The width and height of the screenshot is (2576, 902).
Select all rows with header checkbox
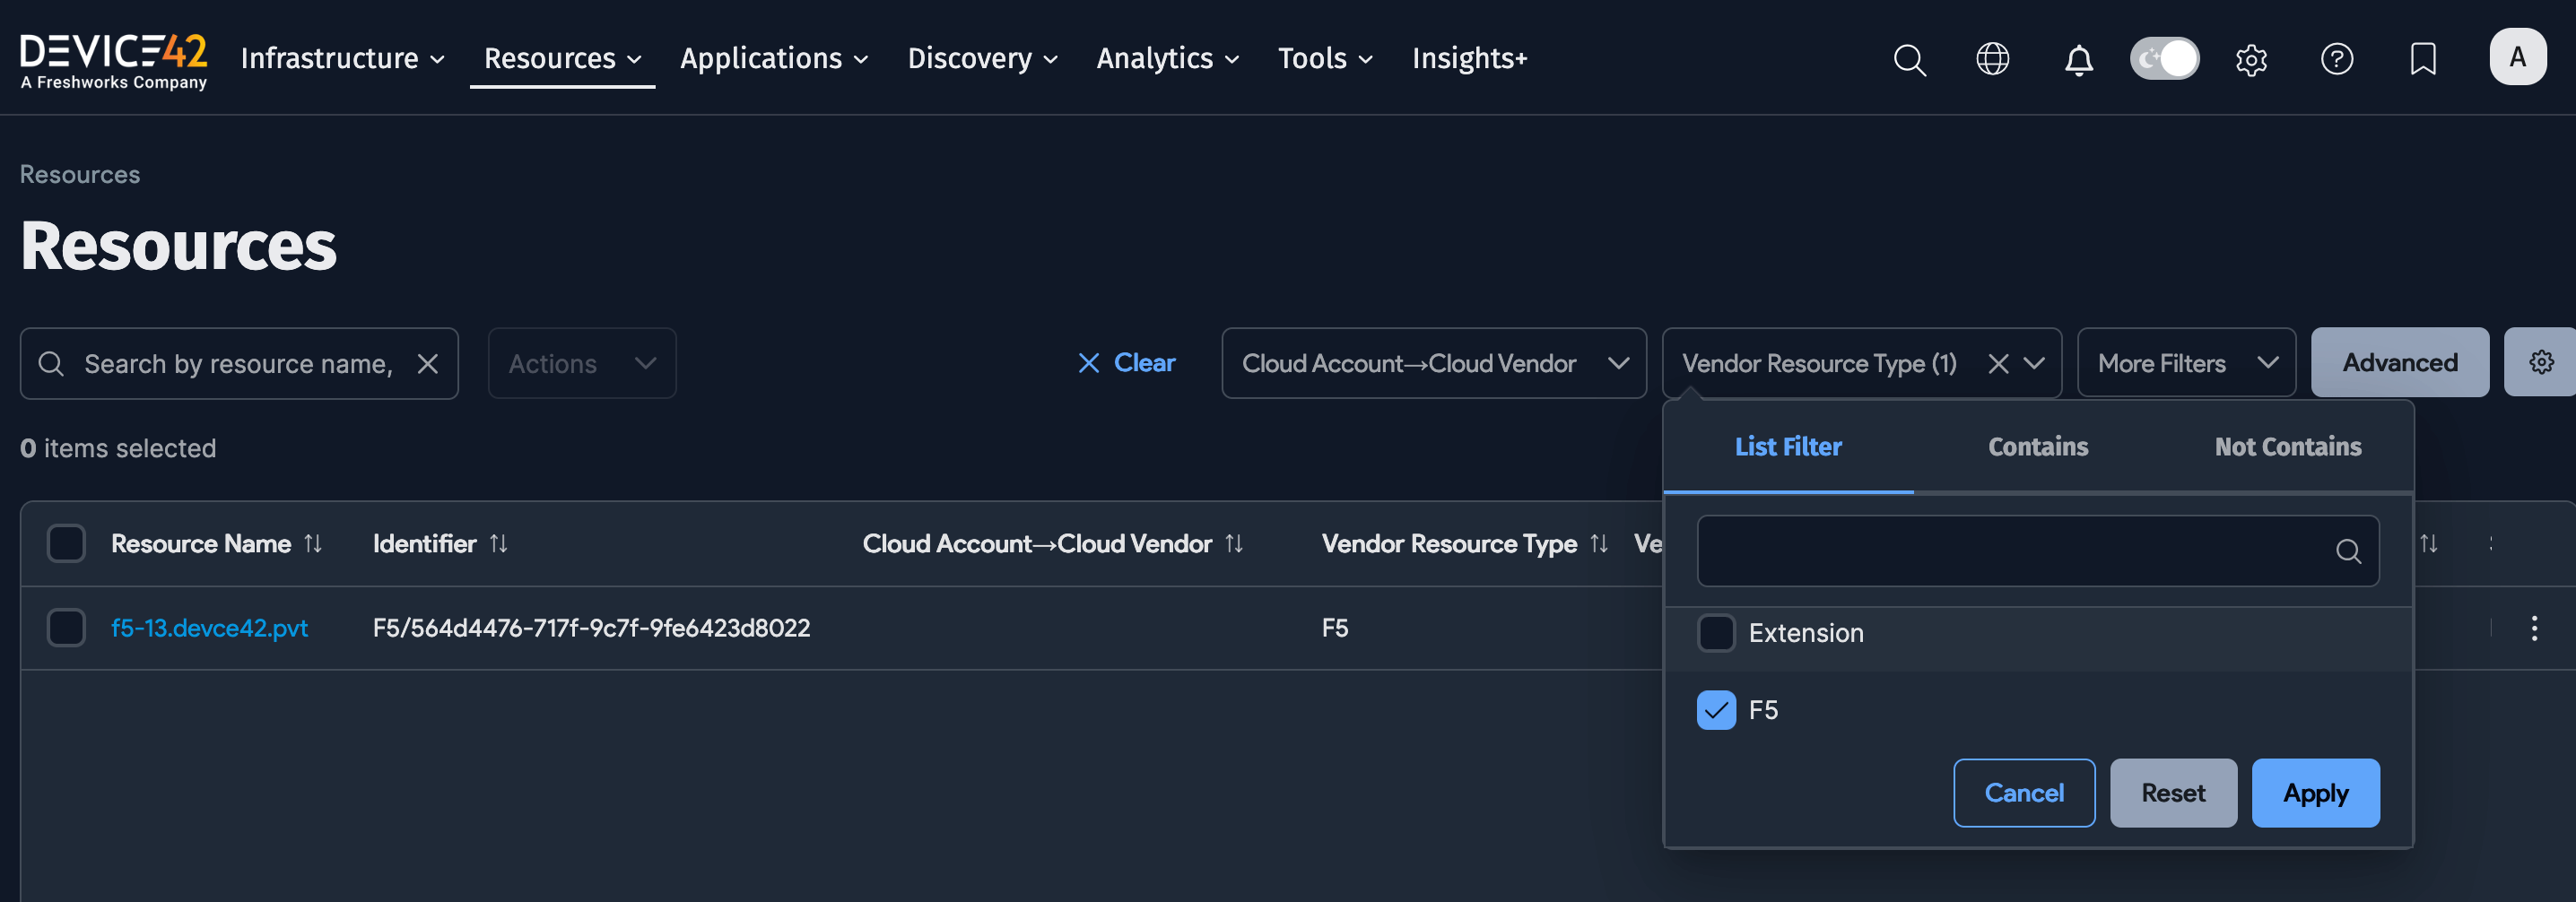(x=66, y=543)
